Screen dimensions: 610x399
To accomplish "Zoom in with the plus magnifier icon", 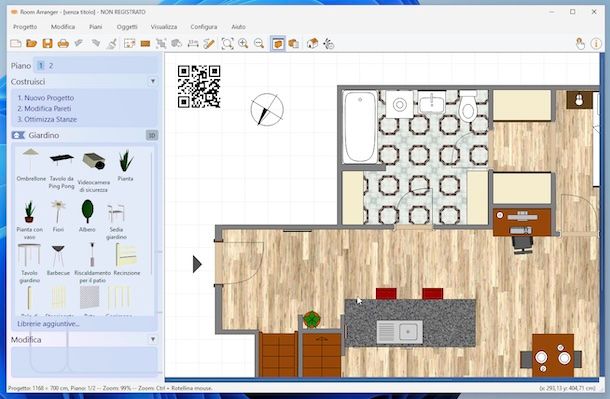I will point(243,44).
